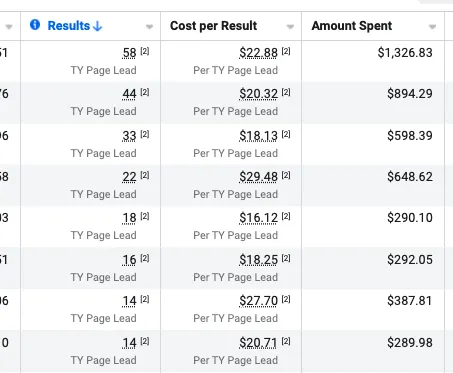Click footnote [2] beside $20.71
The height and width of the screenshot is (373, 453).
click(286, 341)
